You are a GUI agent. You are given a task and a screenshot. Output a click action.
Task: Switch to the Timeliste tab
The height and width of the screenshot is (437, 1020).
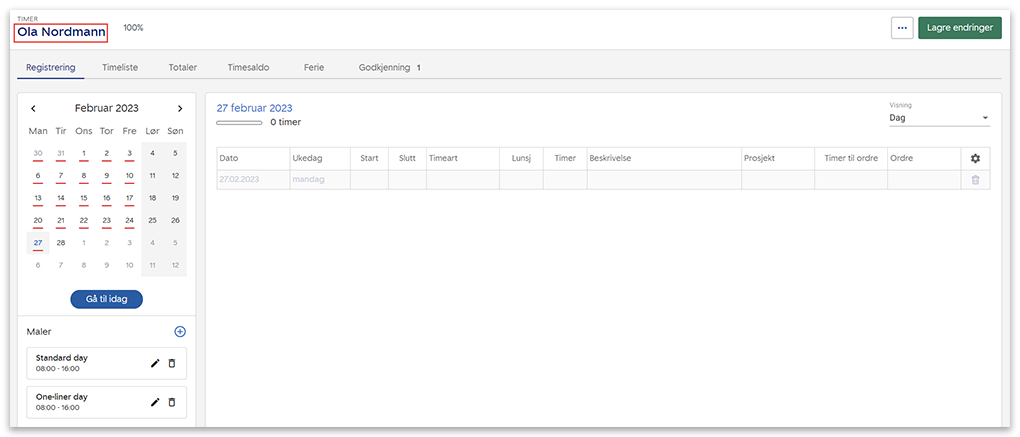[x=120, y=68]
